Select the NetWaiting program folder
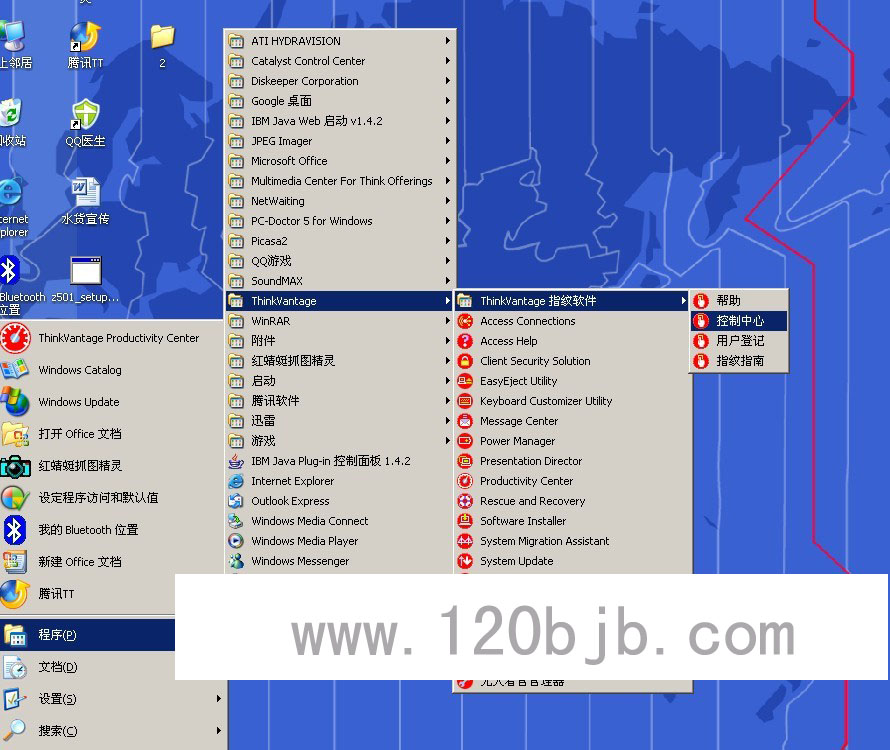The image size is (890, 750). [339, 201]
